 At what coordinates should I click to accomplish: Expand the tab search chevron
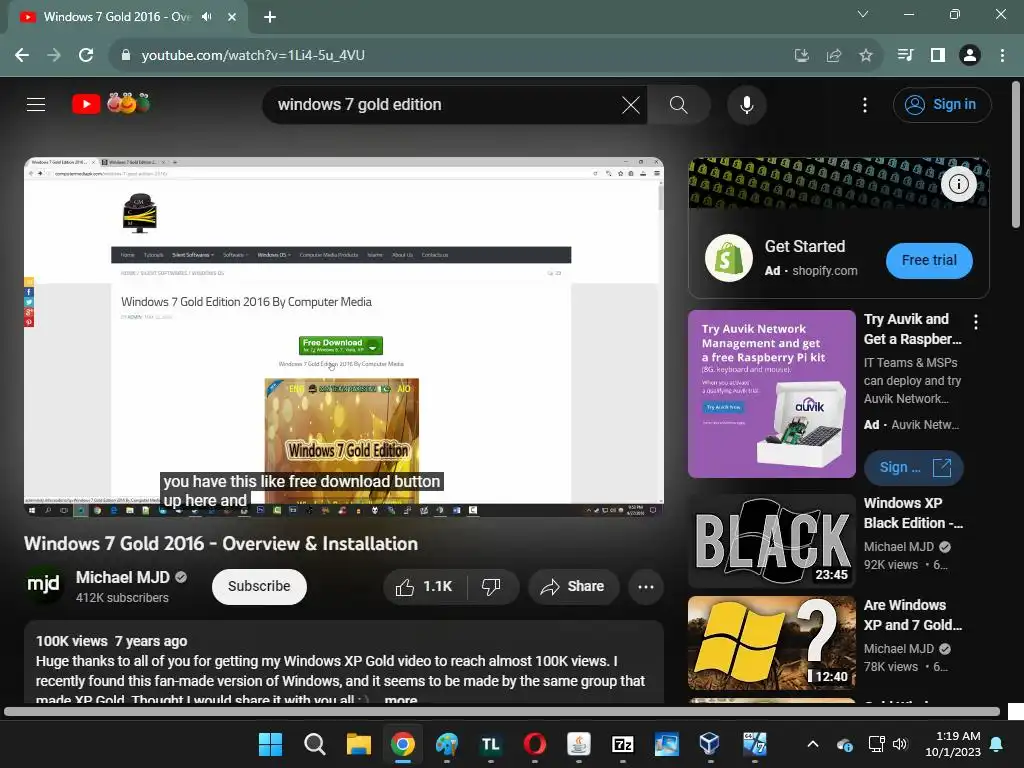point(863,14)
